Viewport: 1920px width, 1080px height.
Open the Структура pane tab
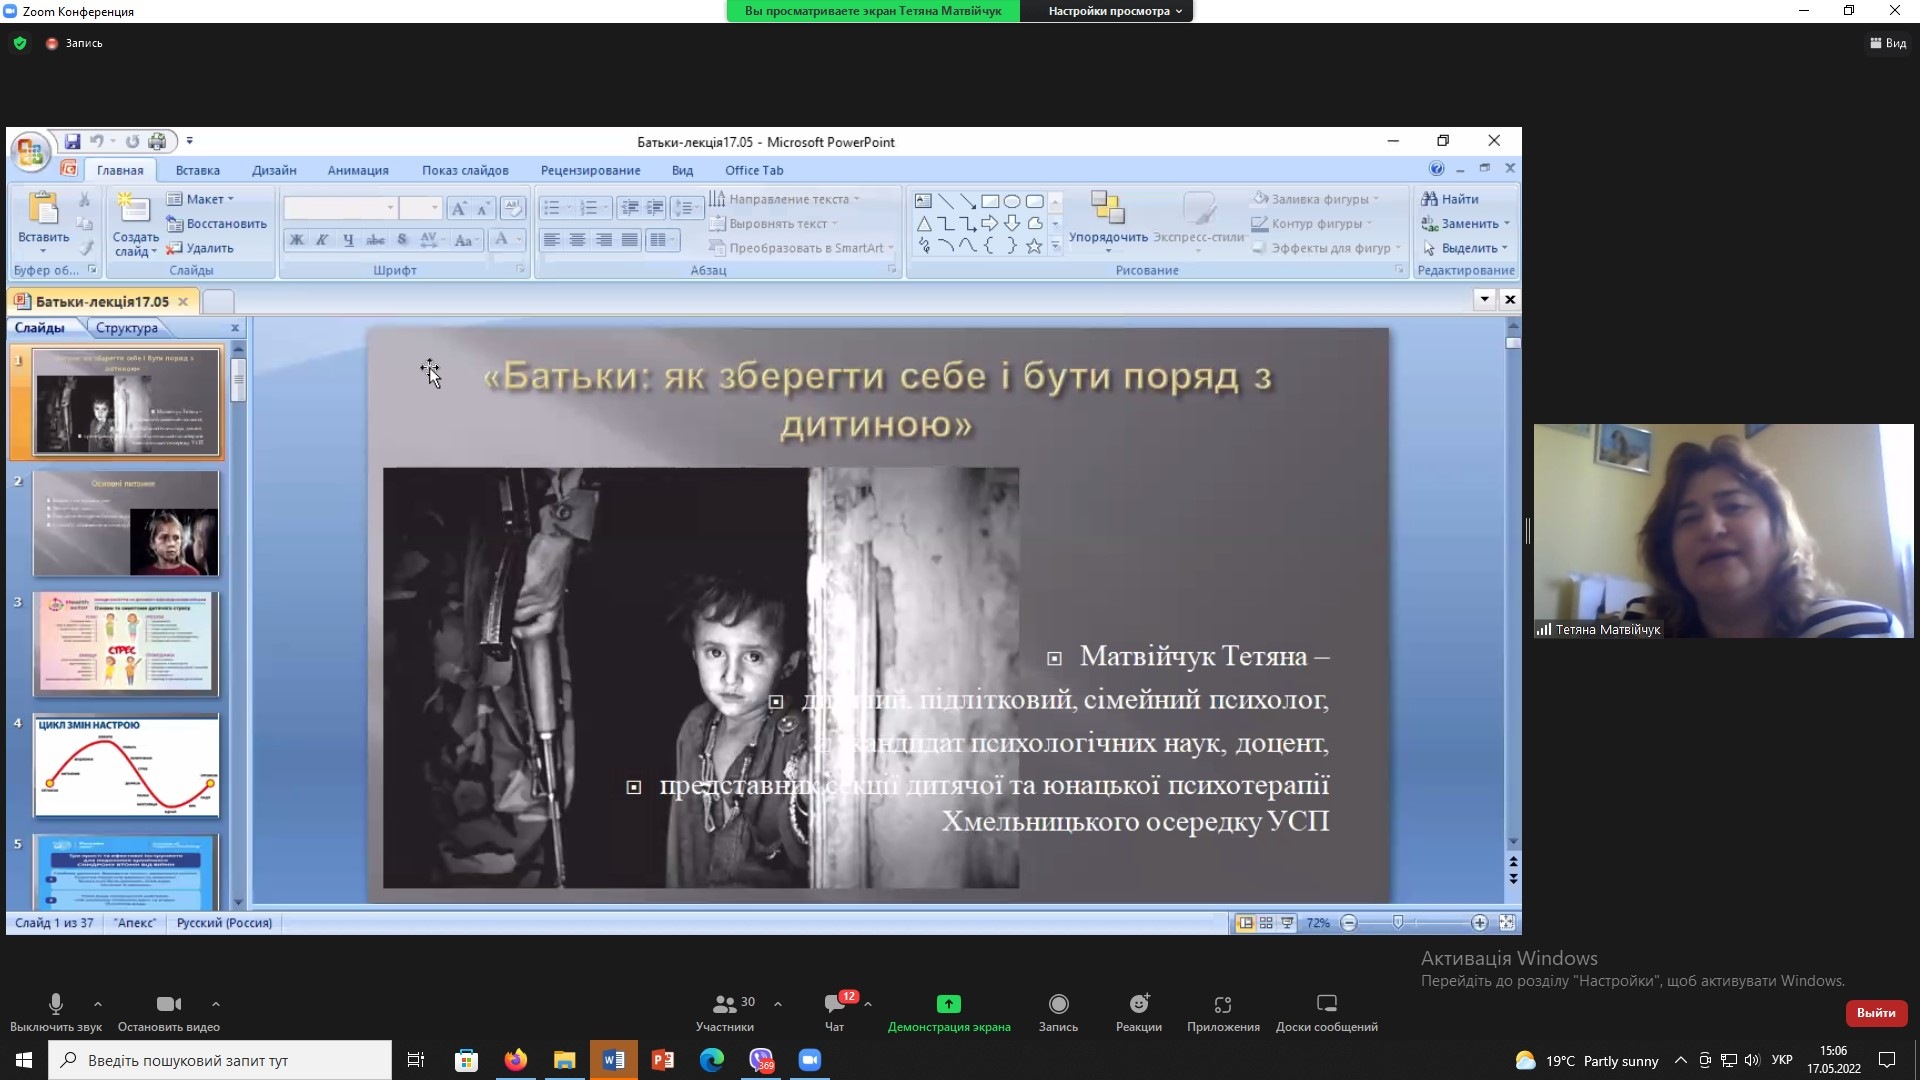127,328
